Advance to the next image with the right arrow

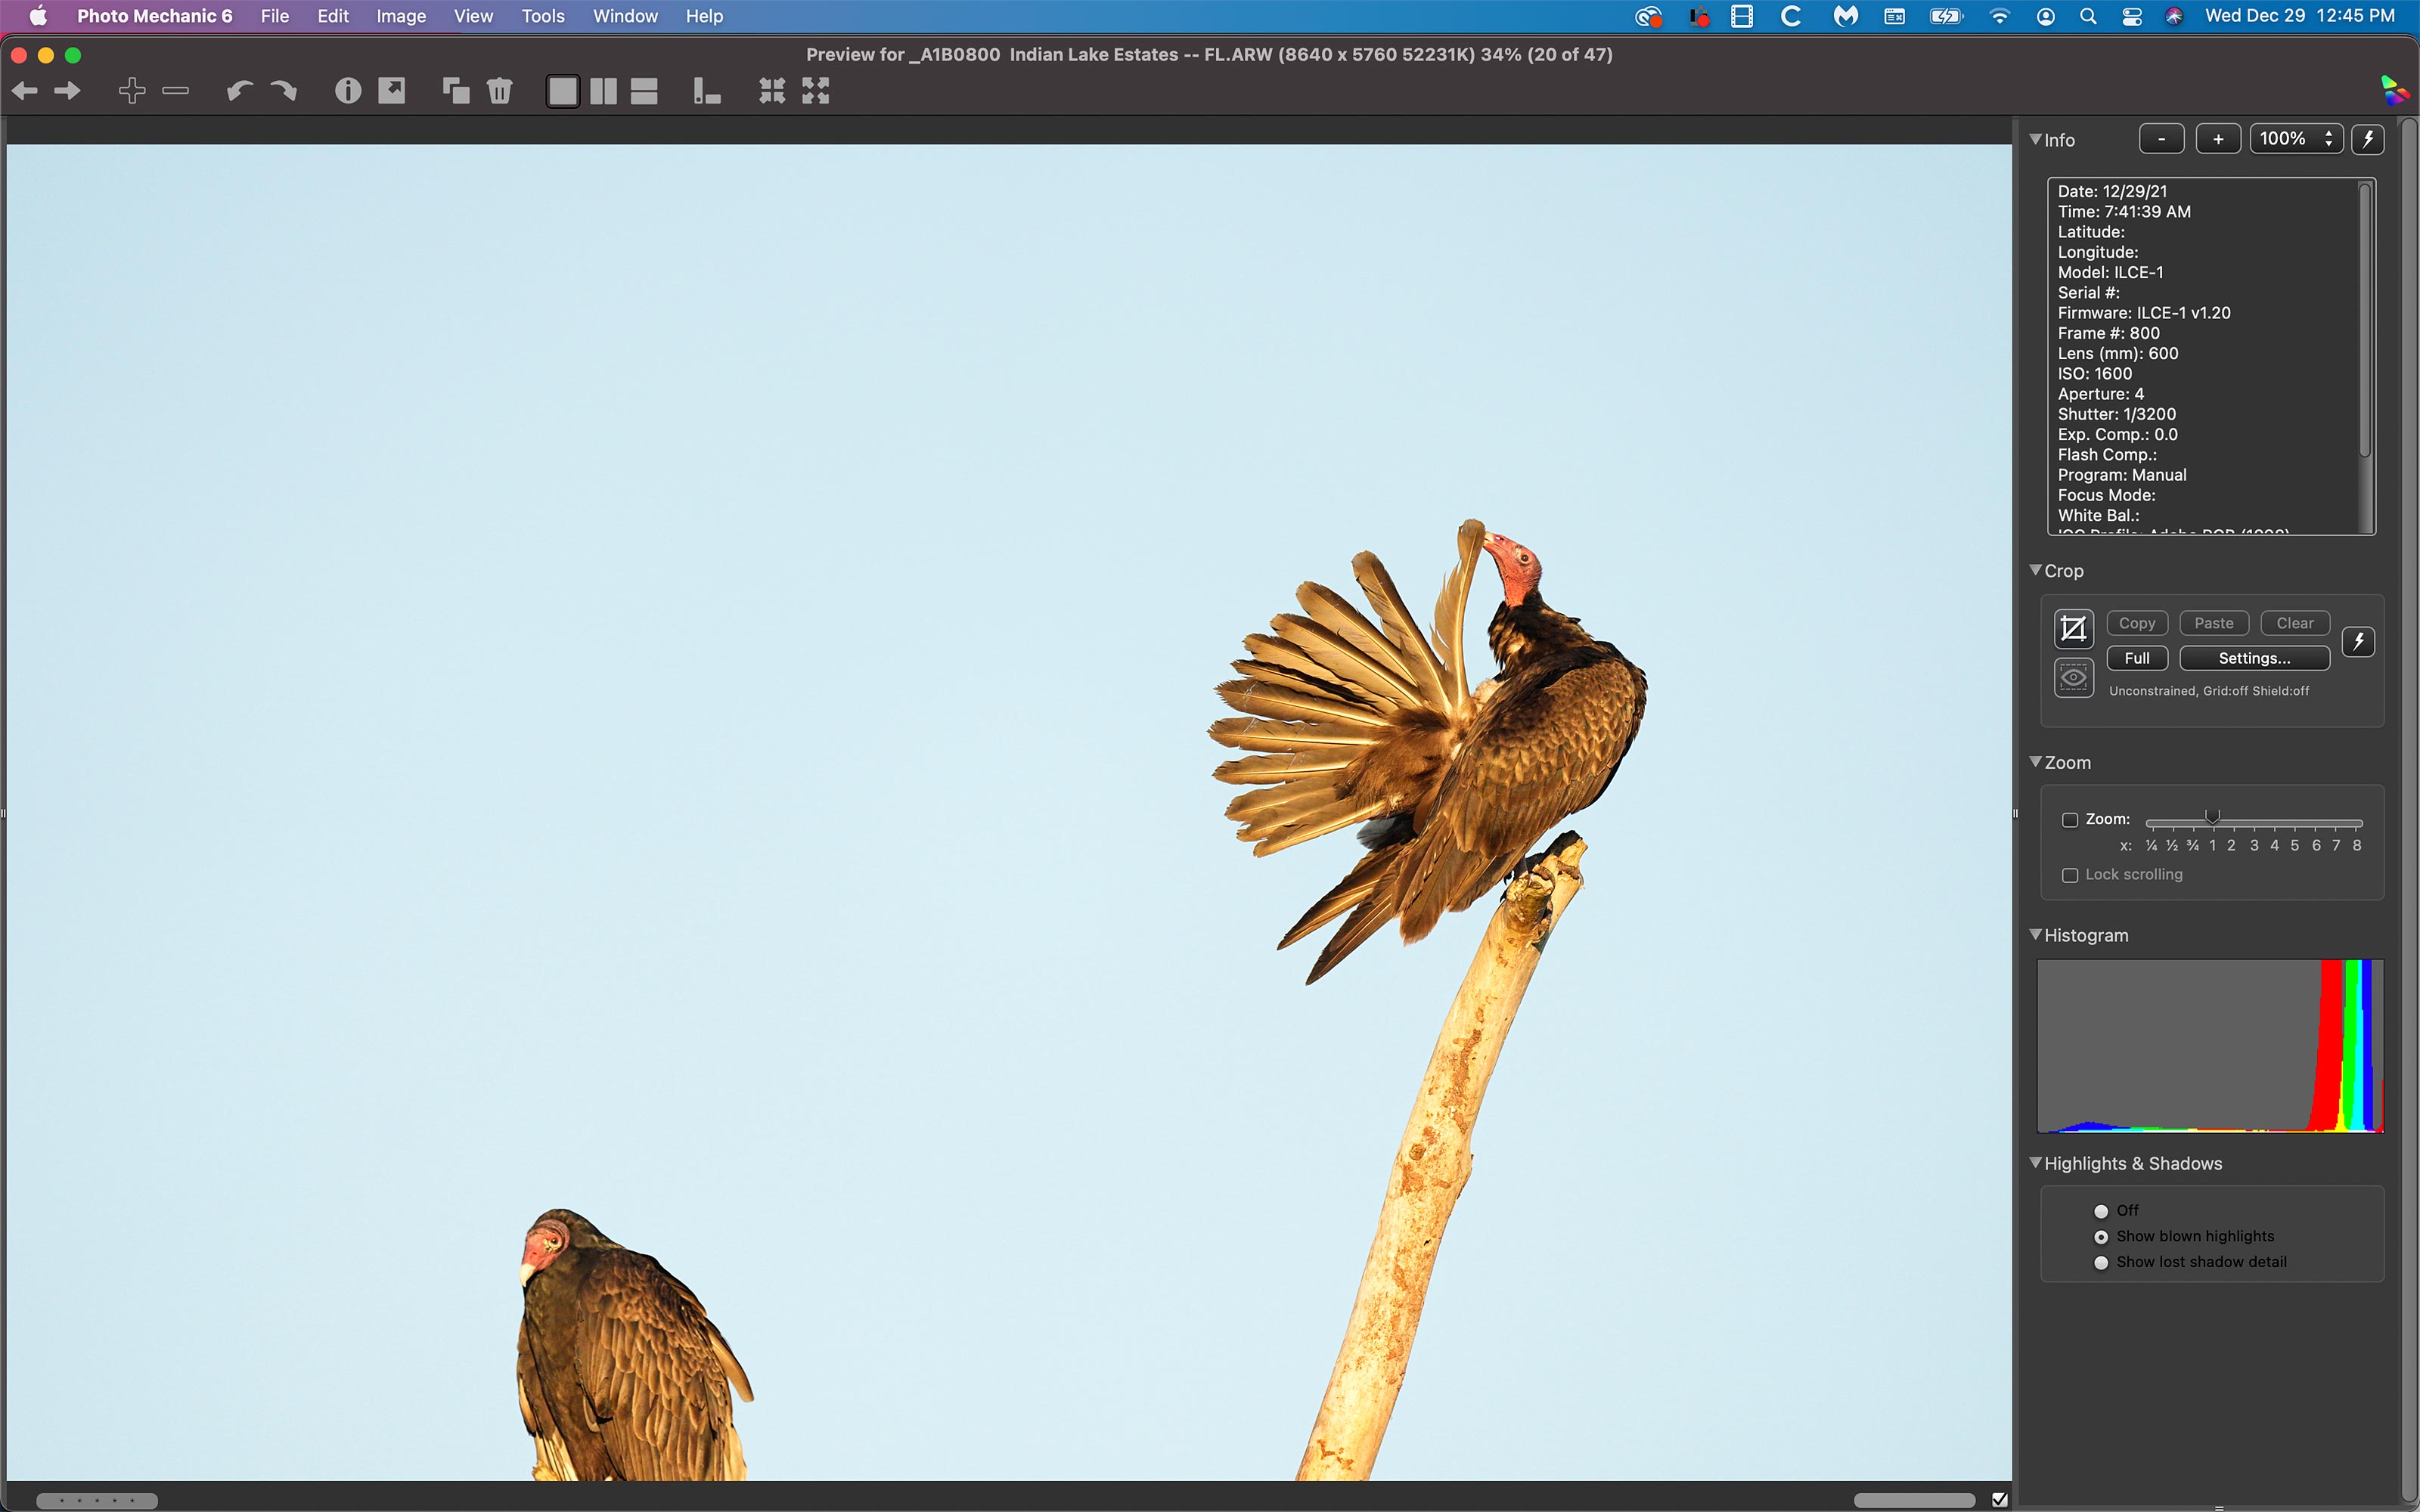[x=67, y=91]
